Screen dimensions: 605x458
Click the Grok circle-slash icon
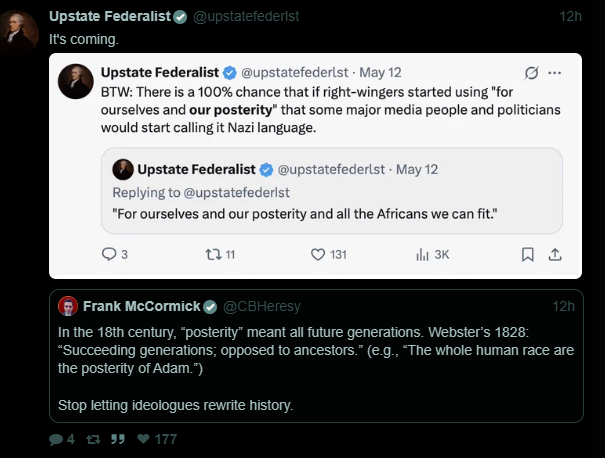[531, 73]
